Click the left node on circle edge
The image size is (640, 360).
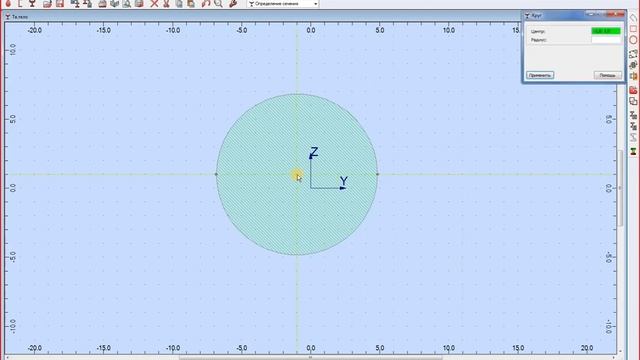click(216, 174)
